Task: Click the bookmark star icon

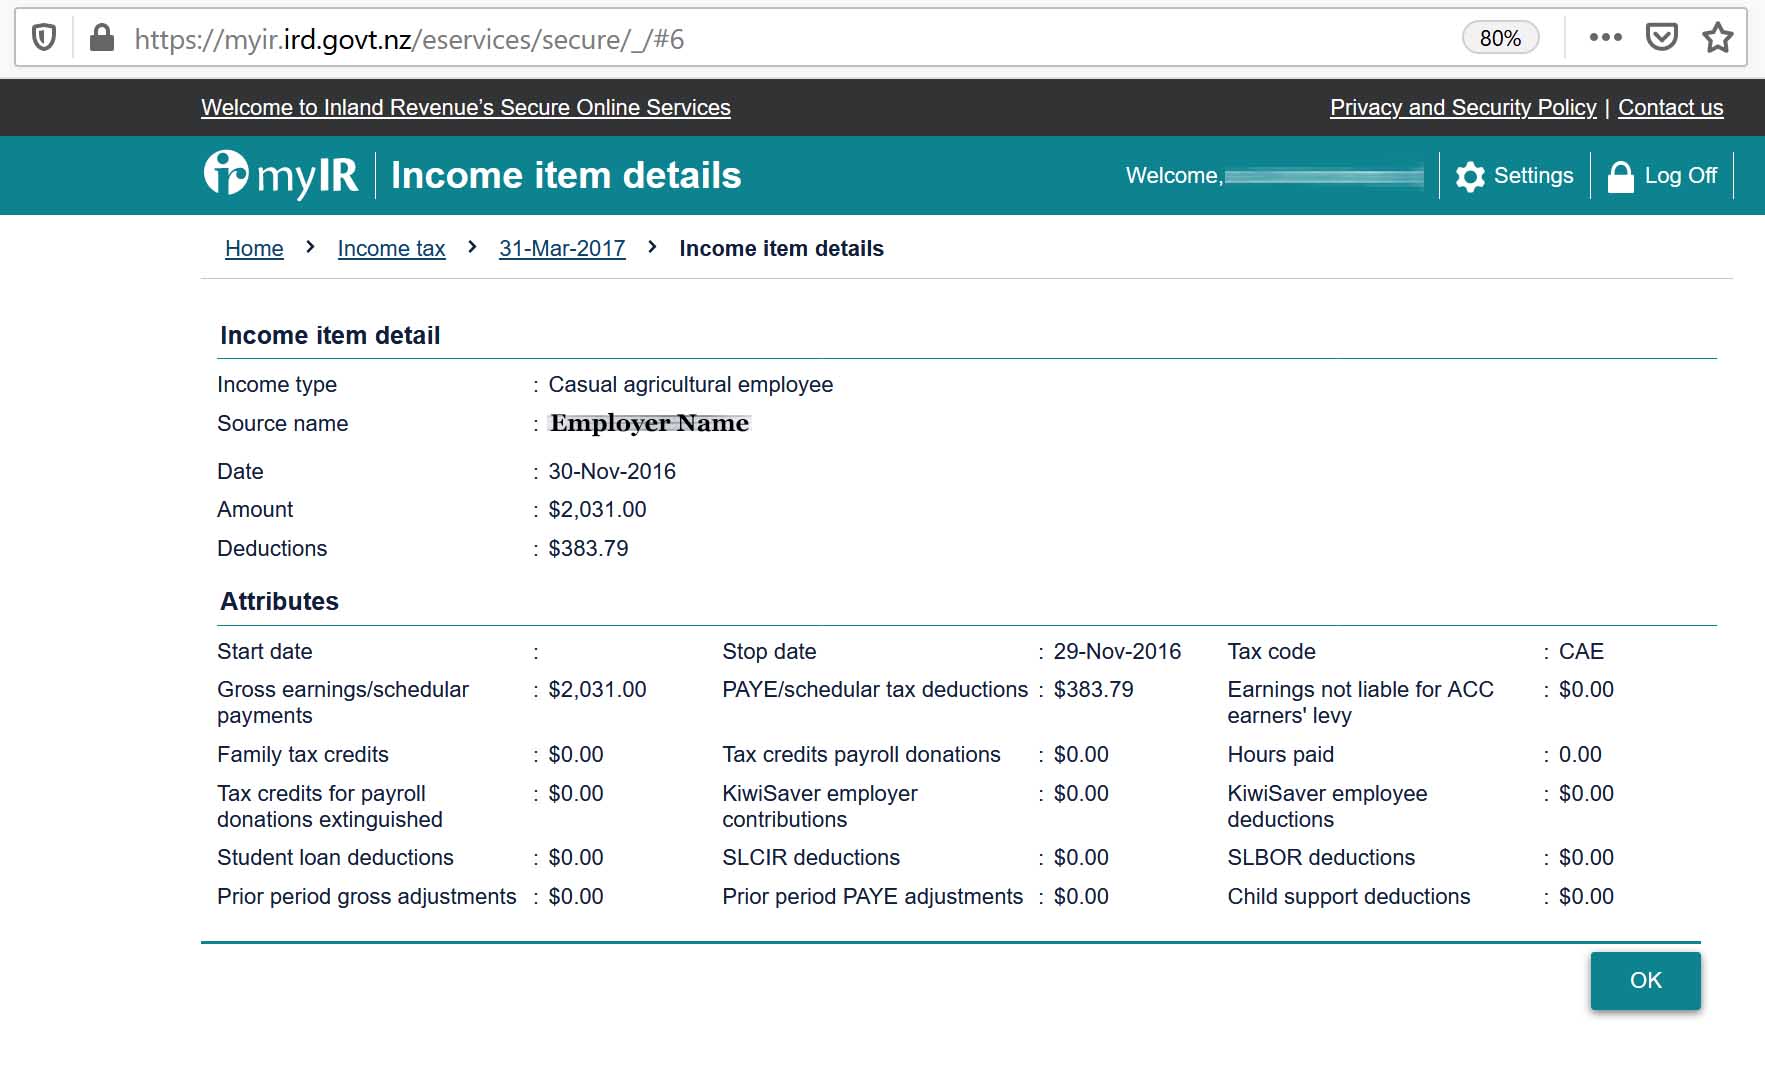Action: point(1717,37)
